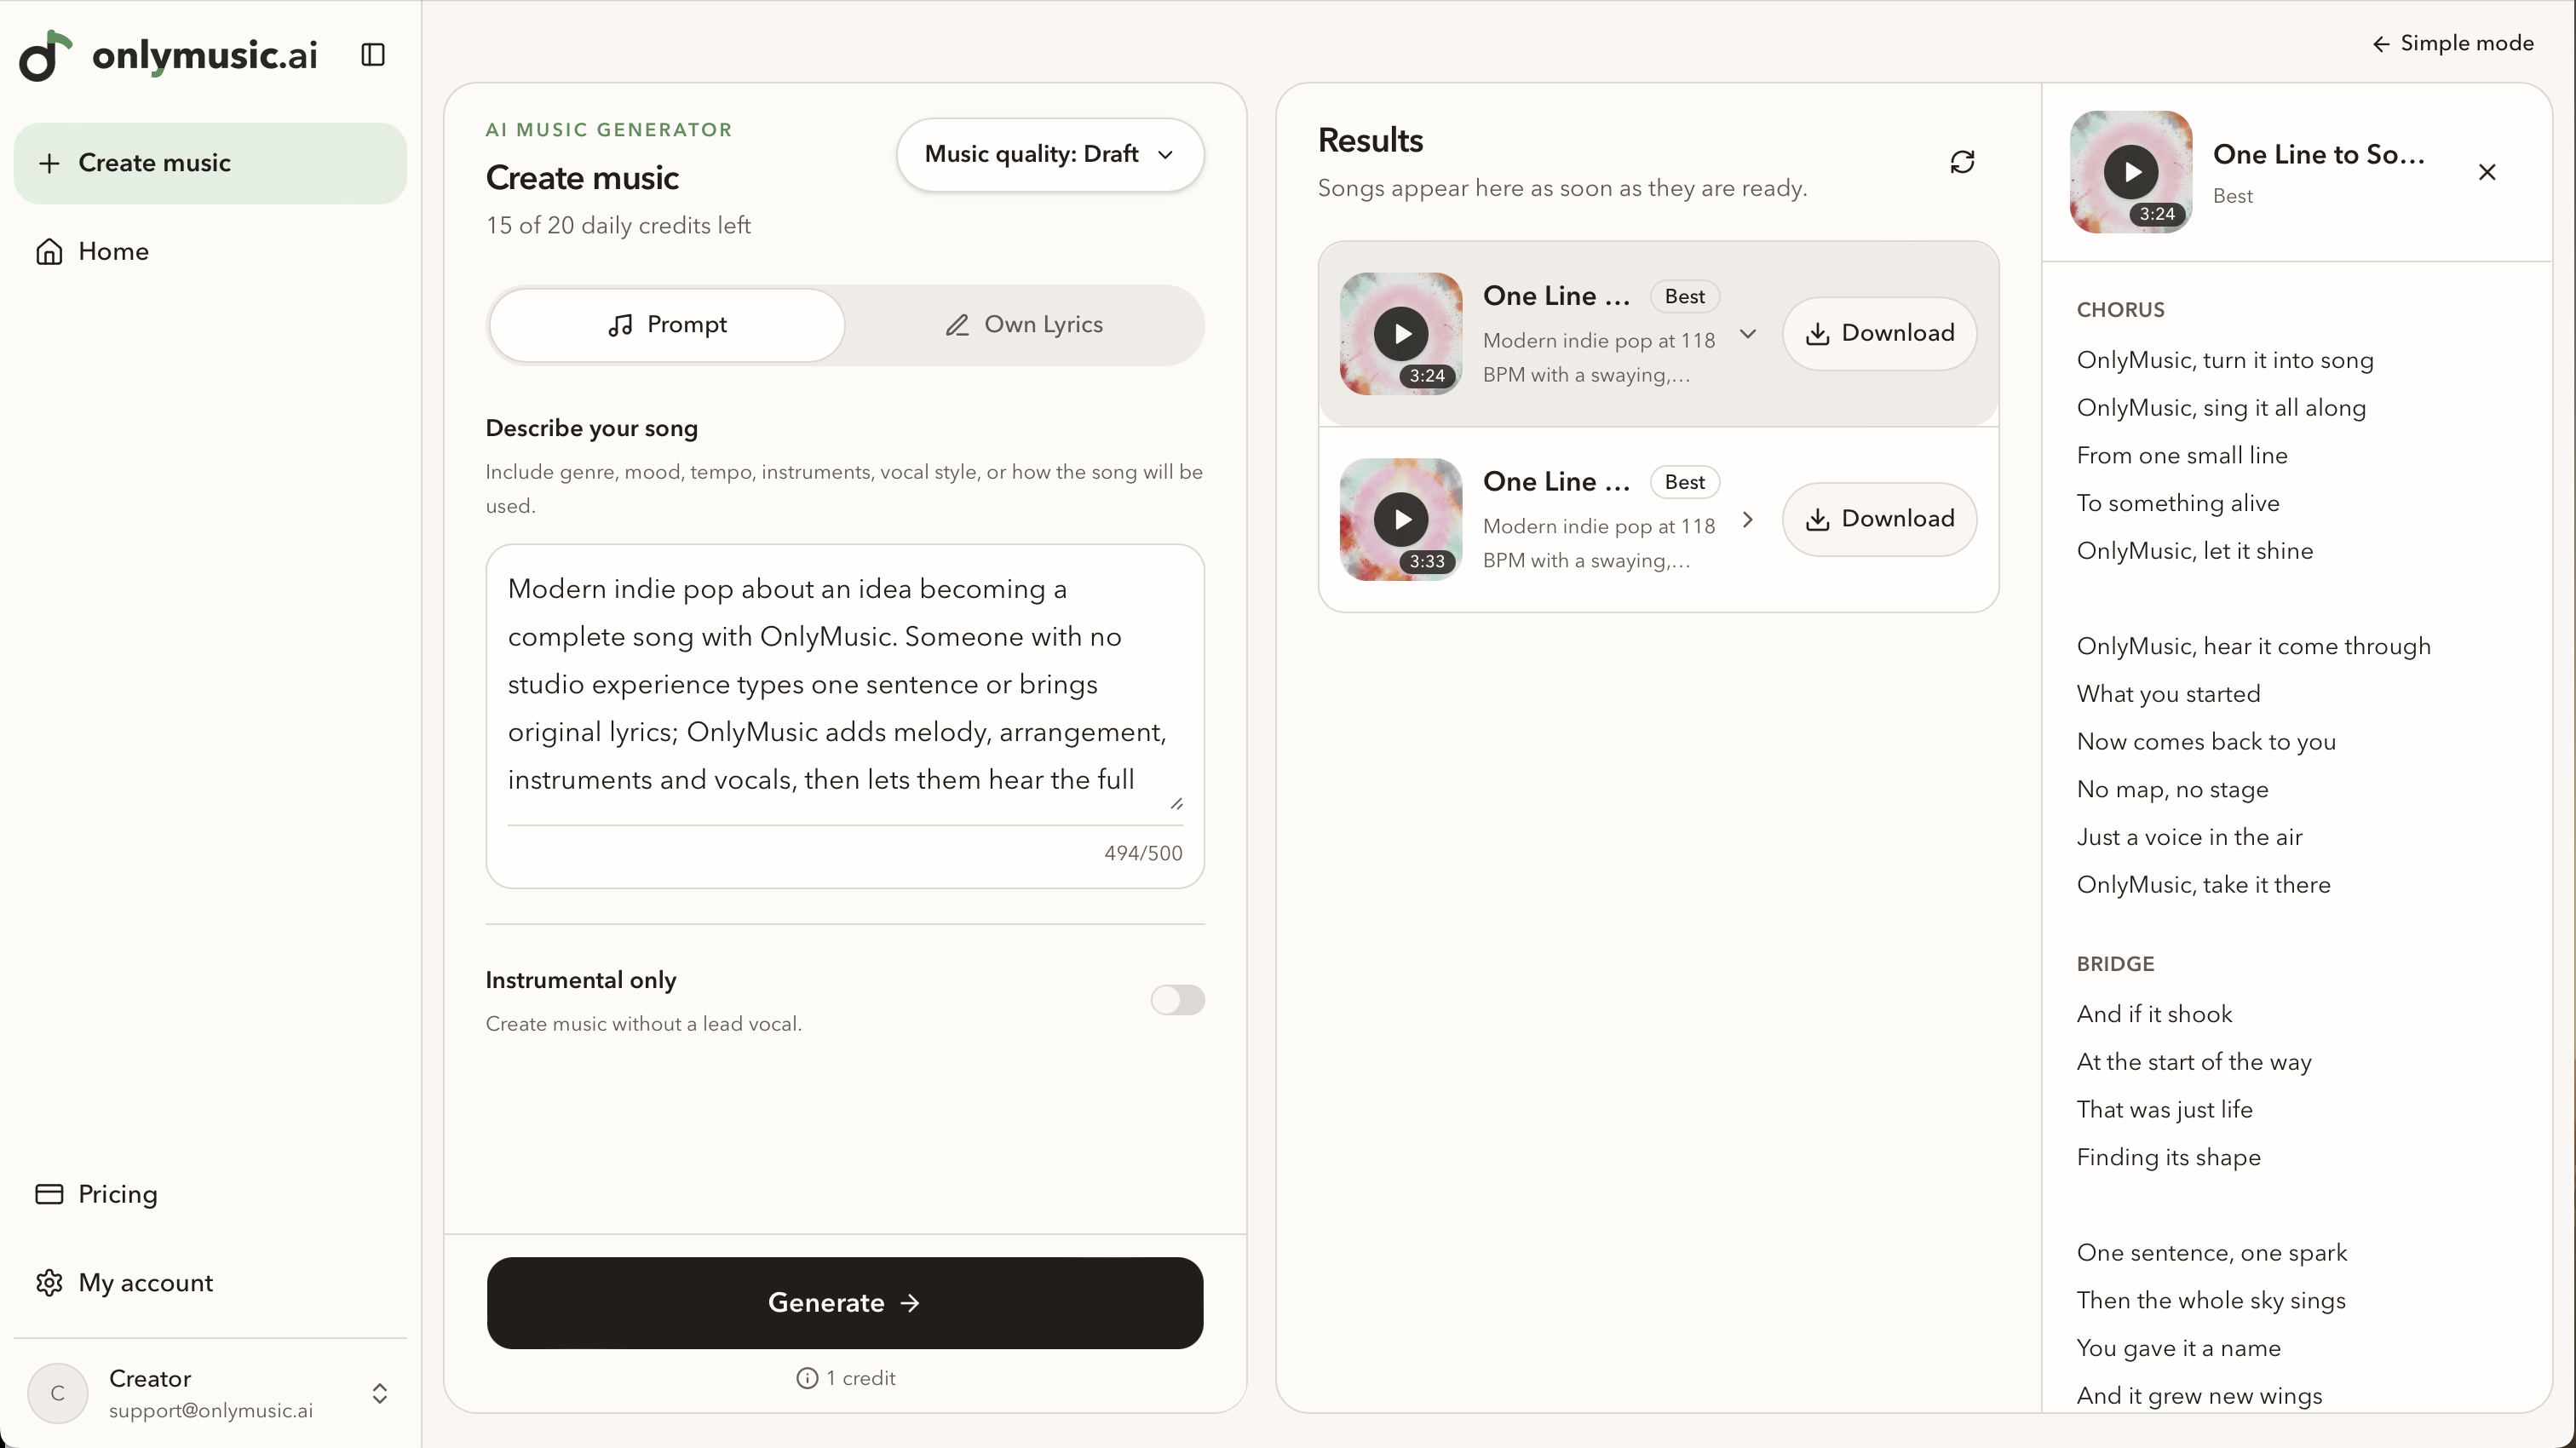Collapse the sidebar with the panel icon
This screenshot has width=2576, height=1448.
point(373,55)
